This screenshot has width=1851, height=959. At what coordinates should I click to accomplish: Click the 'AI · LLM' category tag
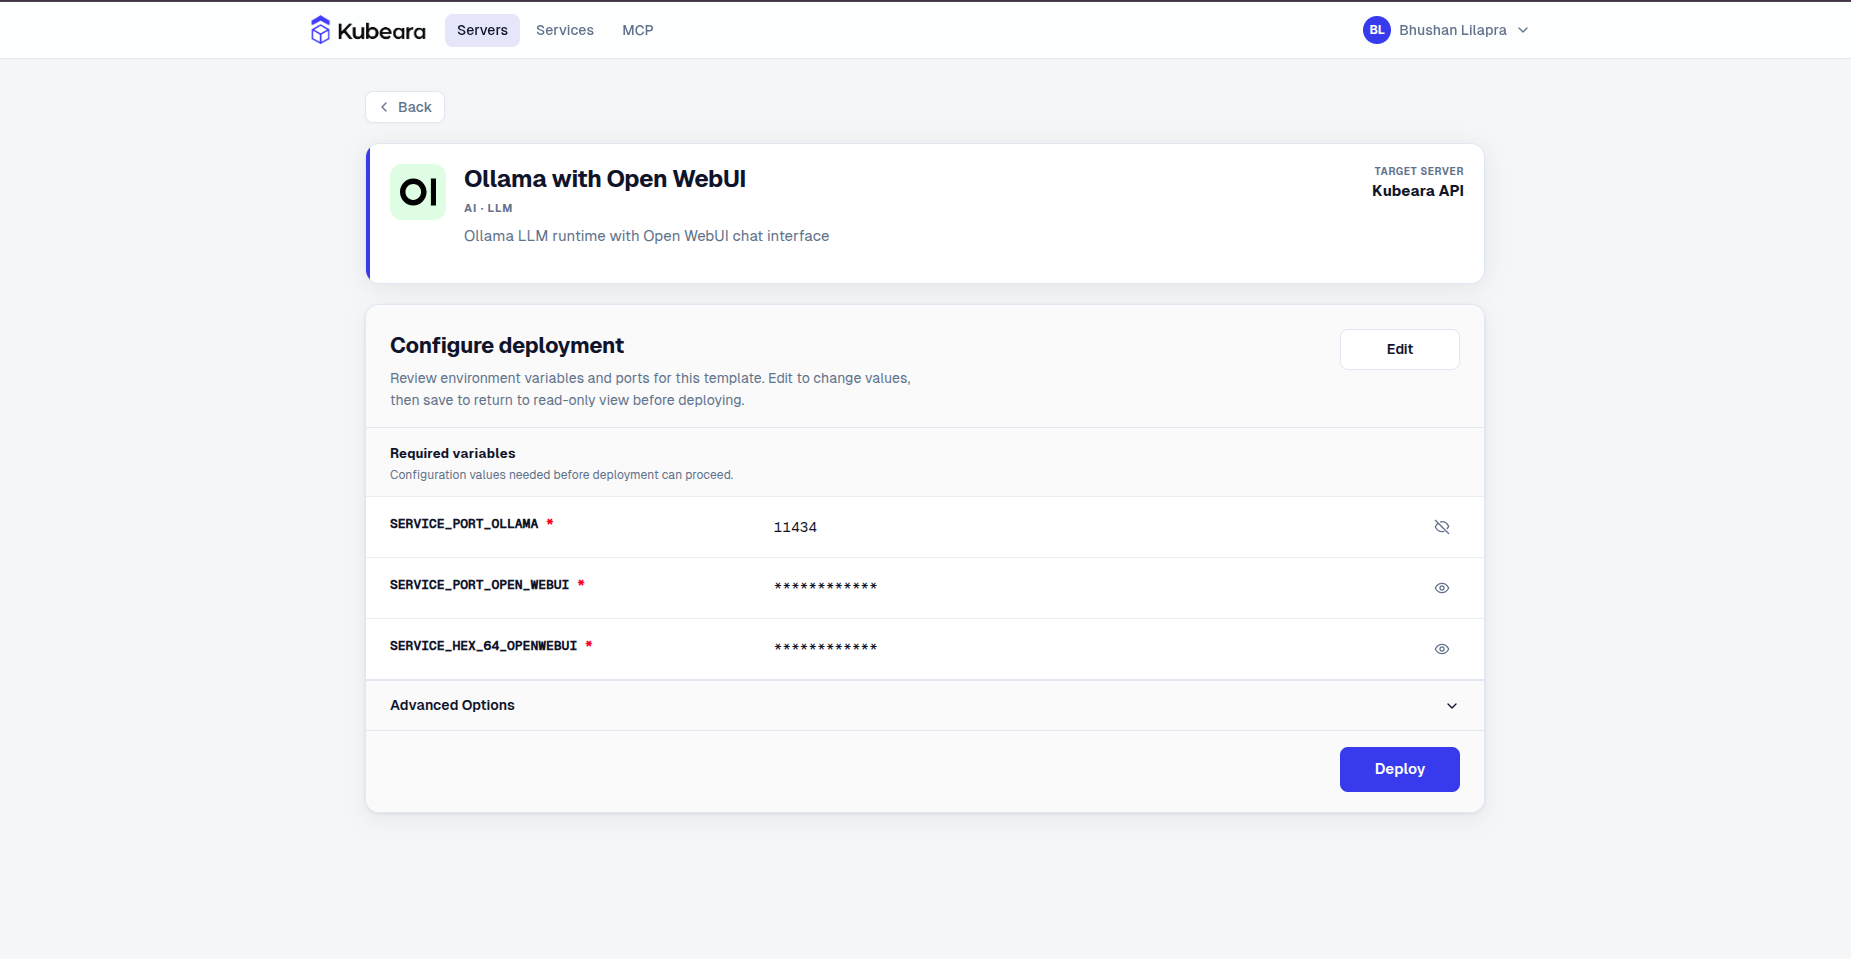click(488, 208)
